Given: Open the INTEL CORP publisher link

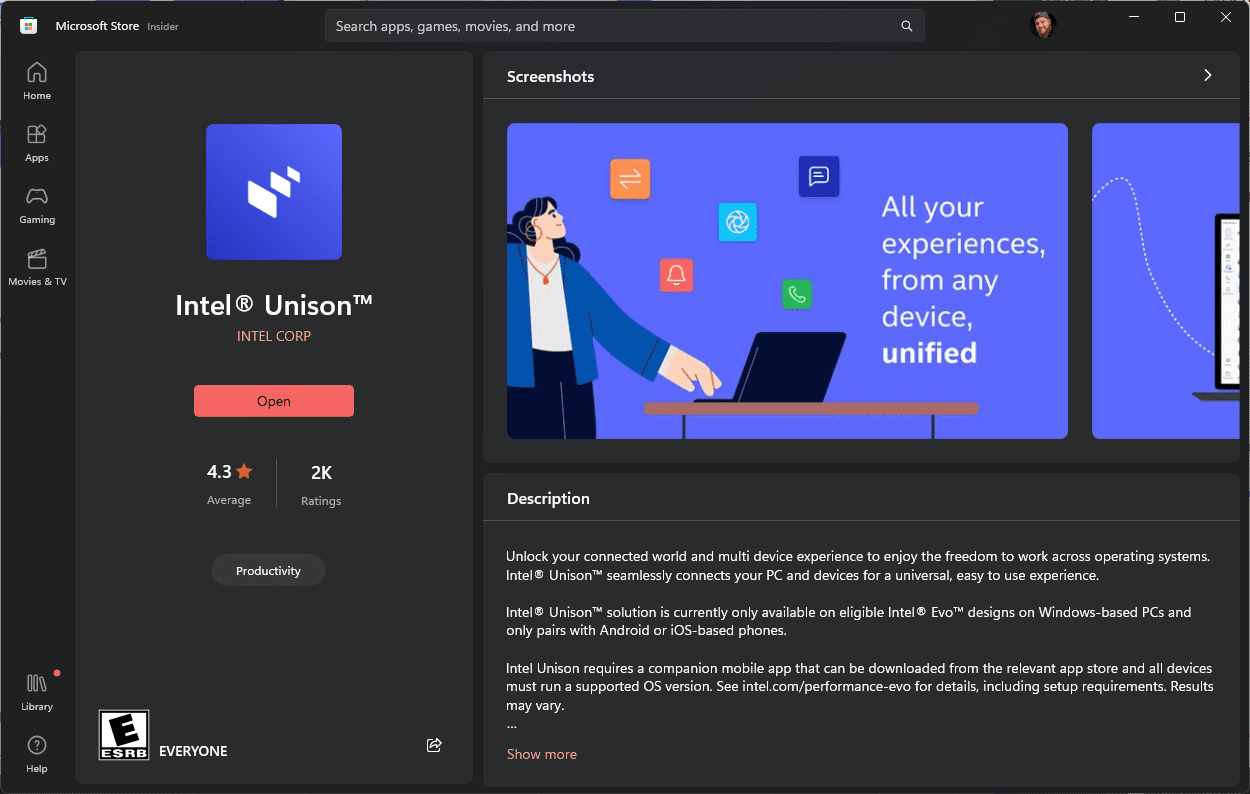Looking at the screenshot, I should click(274, 336).
